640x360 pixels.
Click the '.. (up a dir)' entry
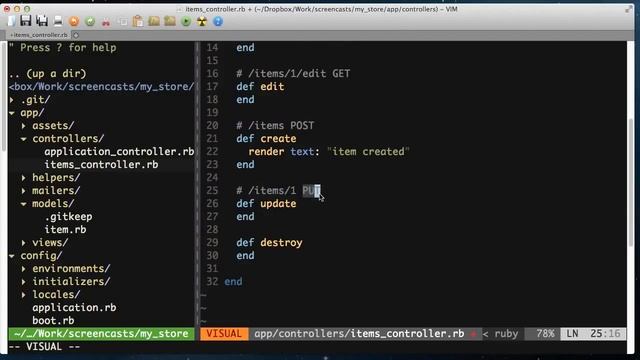(x=47, y=73)
